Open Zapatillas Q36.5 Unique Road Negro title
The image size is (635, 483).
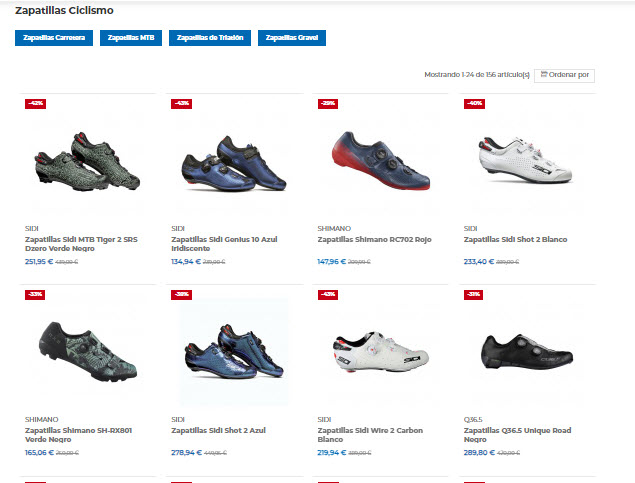click(517, 435)
